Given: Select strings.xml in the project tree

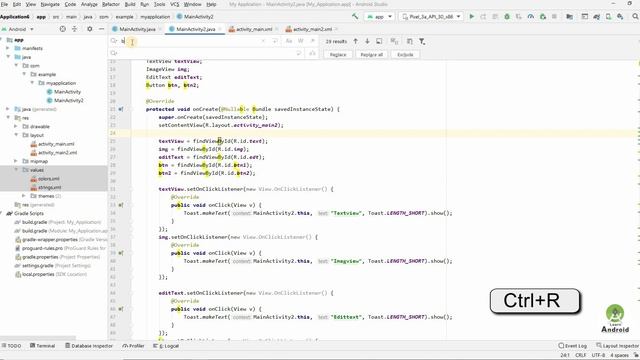Looking at the screenshot, I should [x=49, y=187].
